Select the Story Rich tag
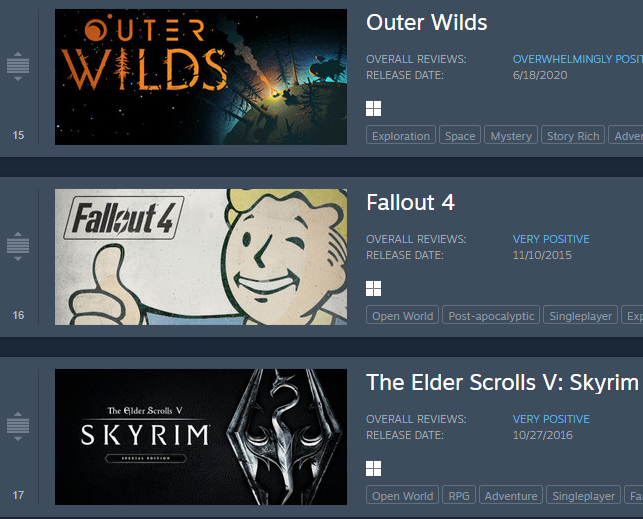The width and height of the screenshot is (643, 519). pos(573,135)
